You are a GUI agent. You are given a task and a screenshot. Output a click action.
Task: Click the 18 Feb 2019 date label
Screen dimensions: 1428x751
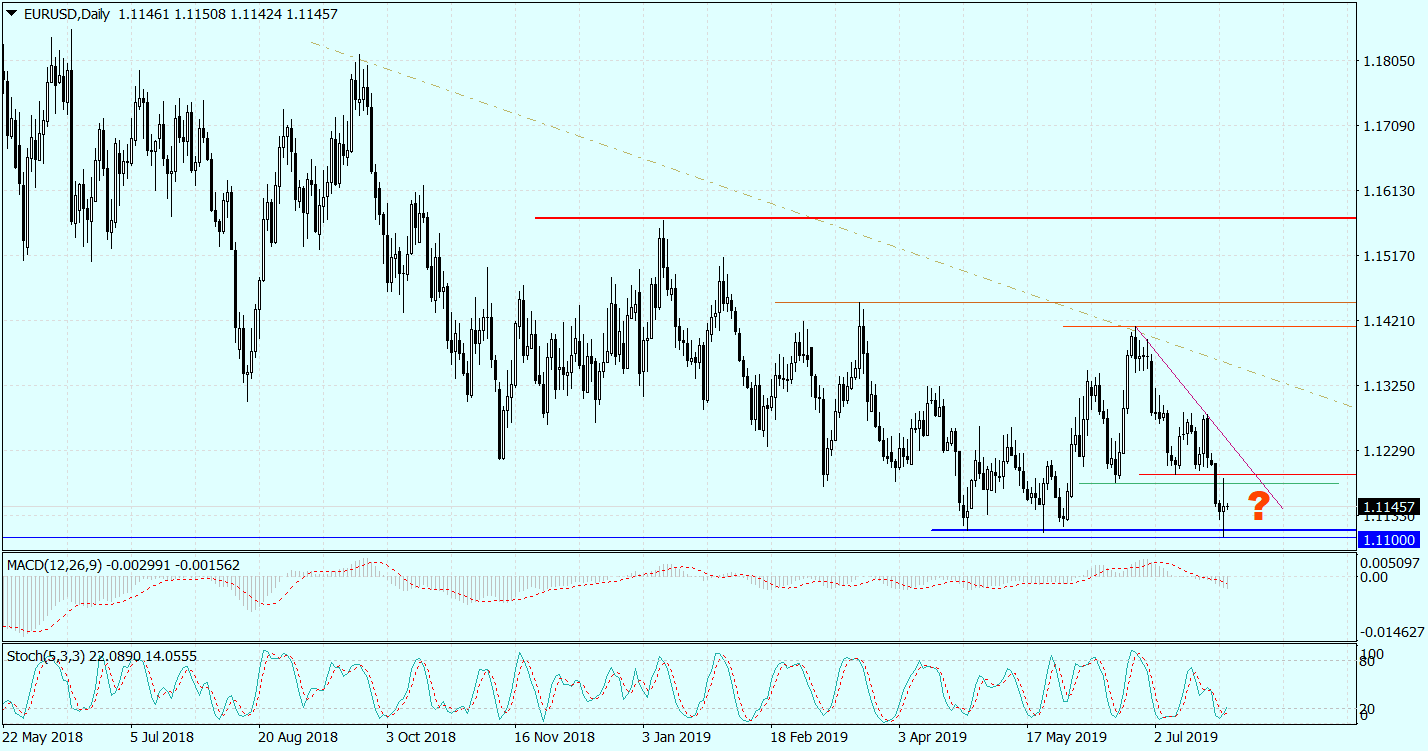pos(810,737)
